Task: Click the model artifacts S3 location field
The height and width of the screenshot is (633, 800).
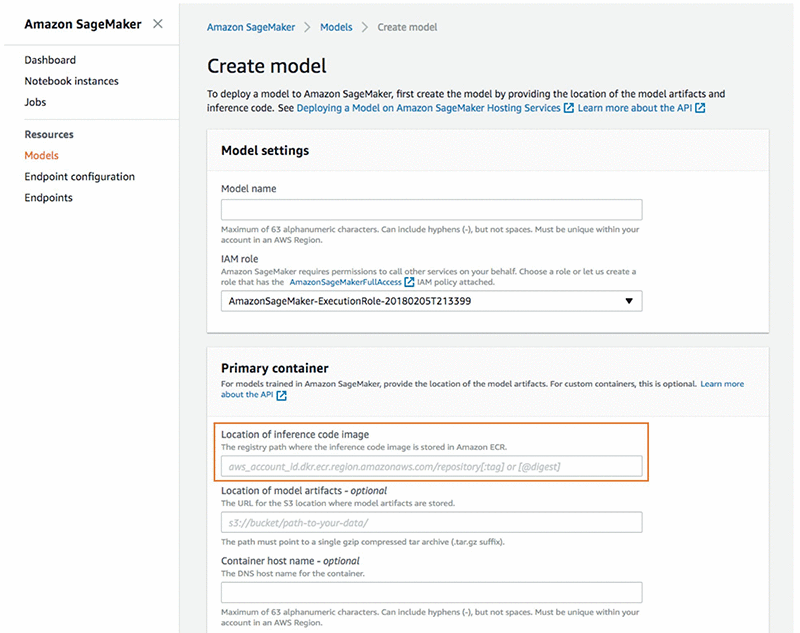Action: (x=431, y=523)
